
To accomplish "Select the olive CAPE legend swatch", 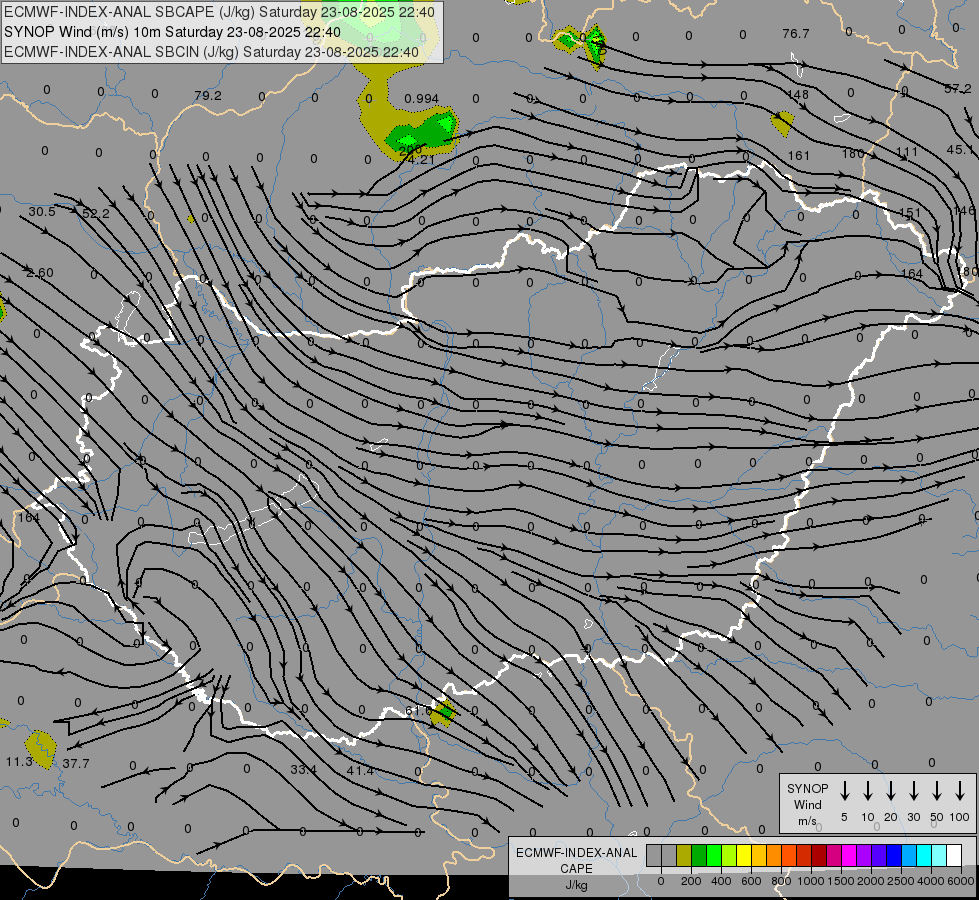I will pos(684,856).
